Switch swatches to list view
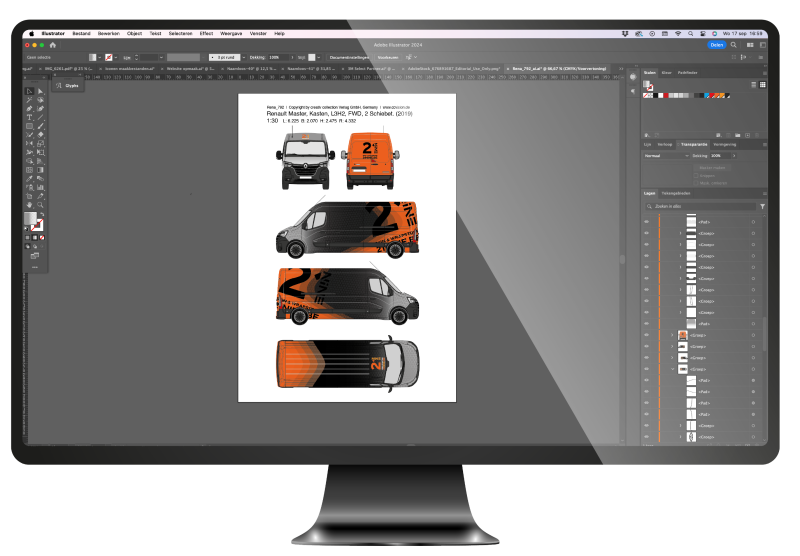This screenshot has width=800, height=556. tap(754, 84)
